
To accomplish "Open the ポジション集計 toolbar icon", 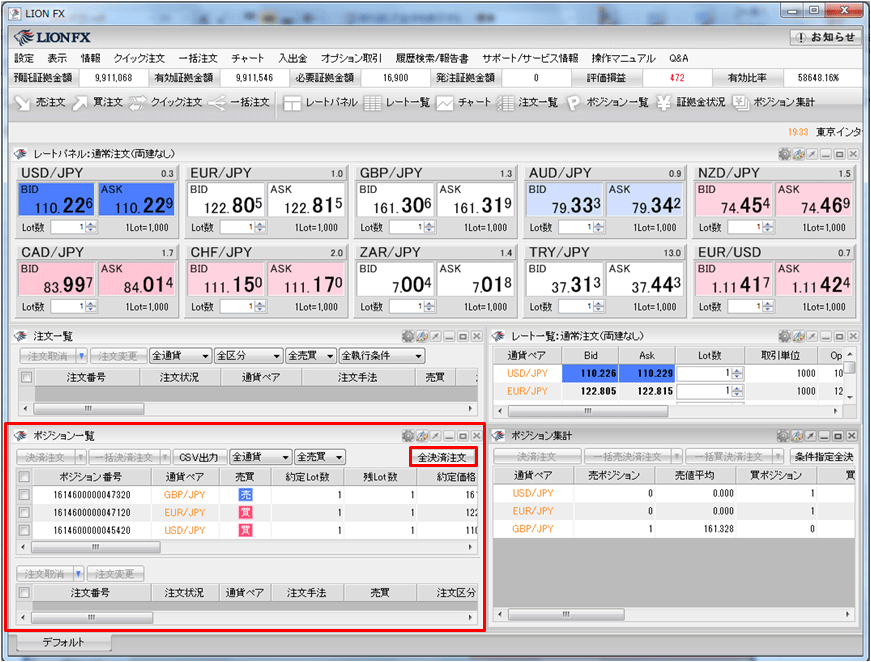I will coord(773,102).
